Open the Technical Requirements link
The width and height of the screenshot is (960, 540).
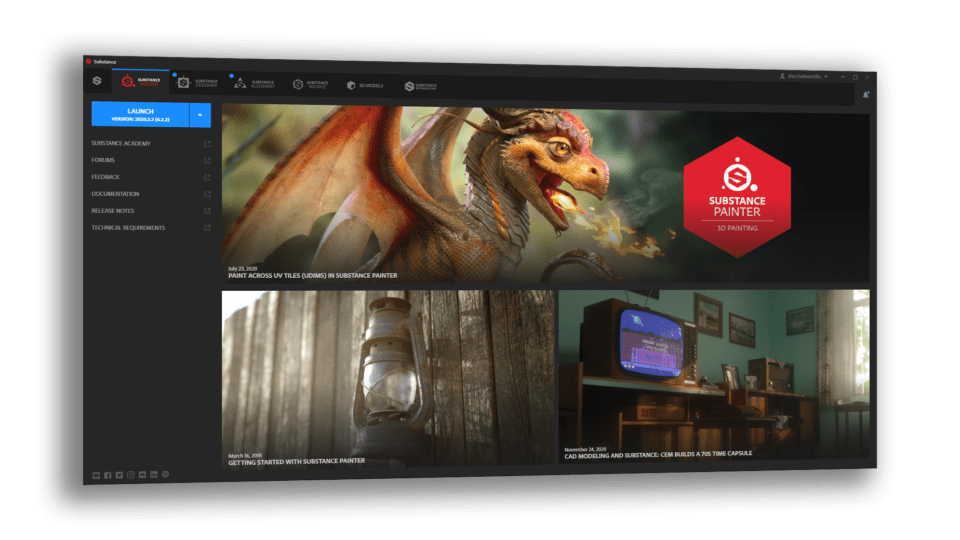128,228
